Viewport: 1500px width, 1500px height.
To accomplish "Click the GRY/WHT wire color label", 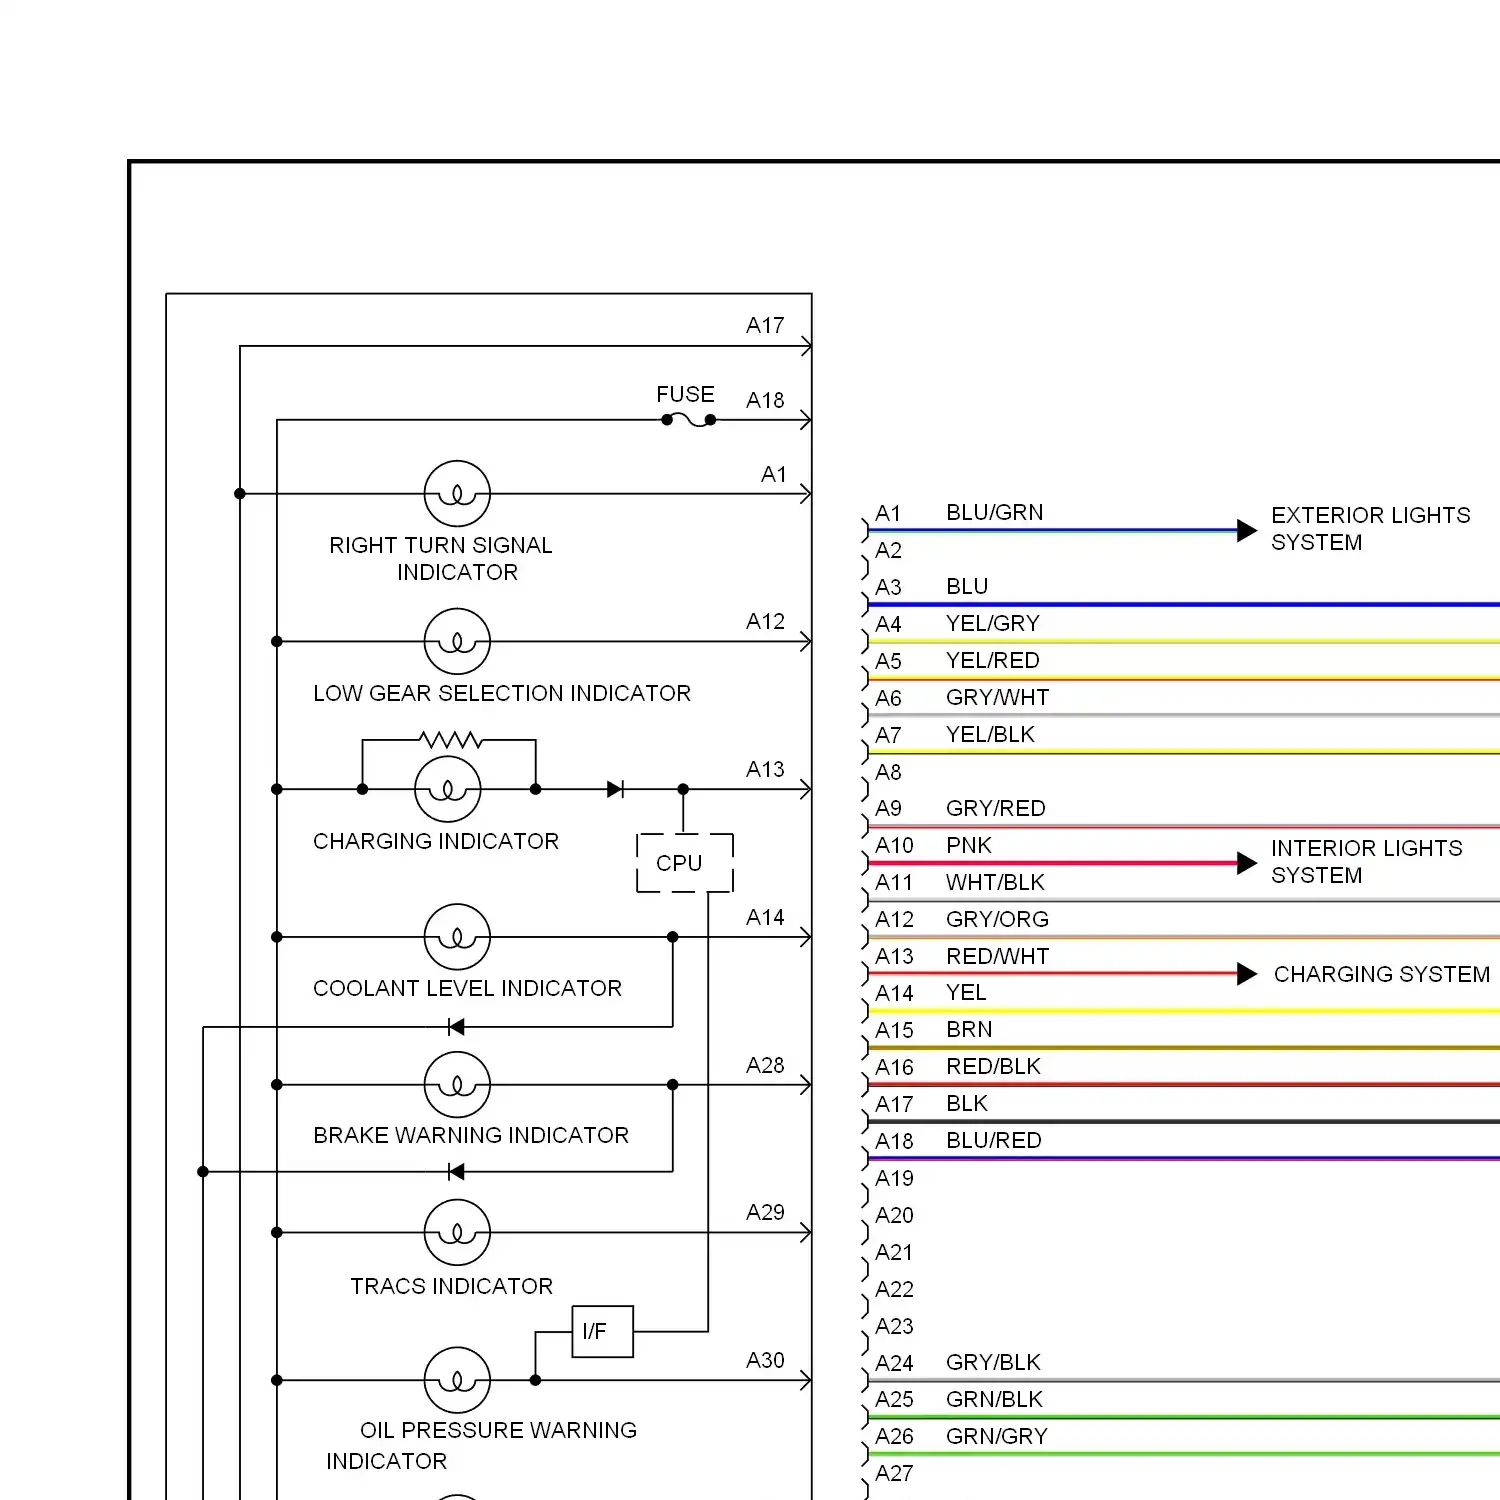I will click(998, 698).
